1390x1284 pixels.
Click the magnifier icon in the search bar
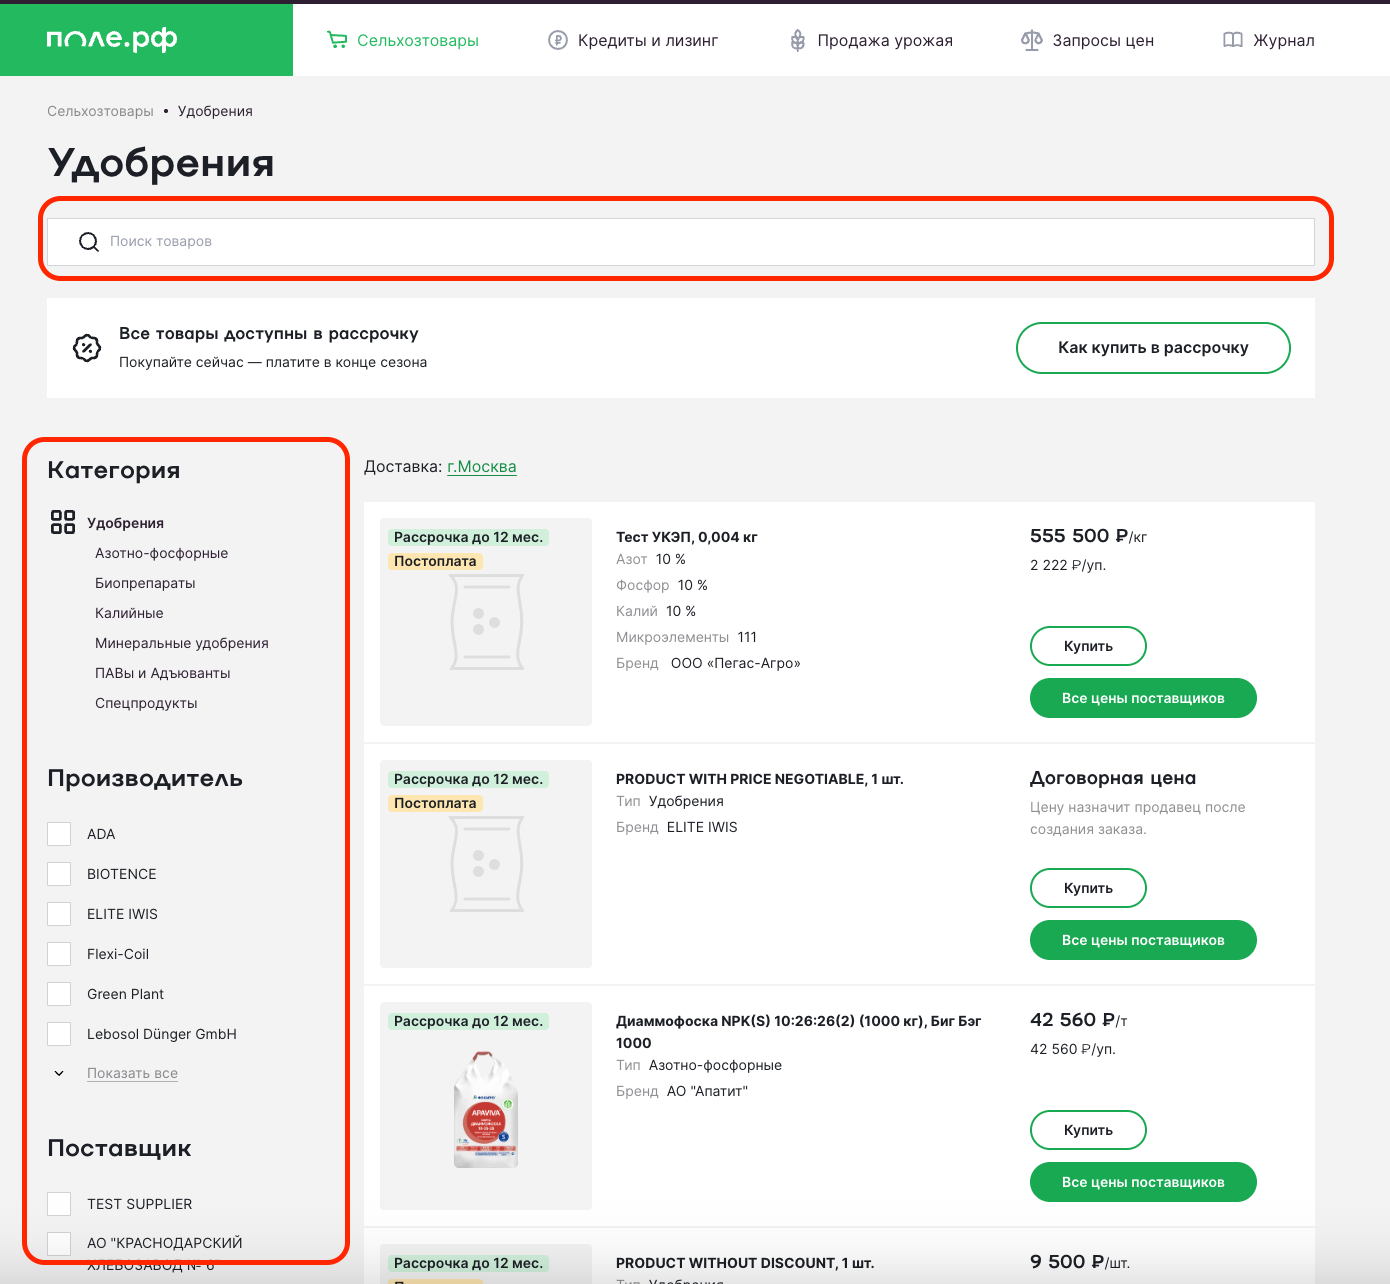89,242
